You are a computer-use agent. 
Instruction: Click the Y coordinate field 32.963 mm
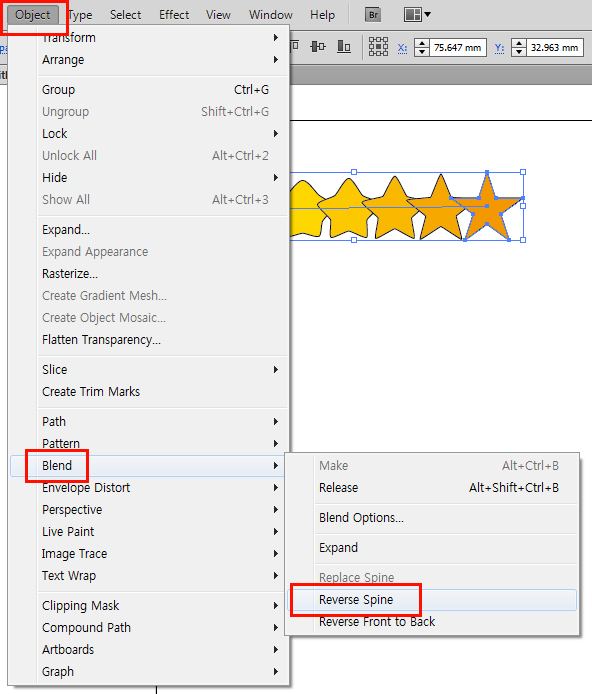tap(554, 47)
